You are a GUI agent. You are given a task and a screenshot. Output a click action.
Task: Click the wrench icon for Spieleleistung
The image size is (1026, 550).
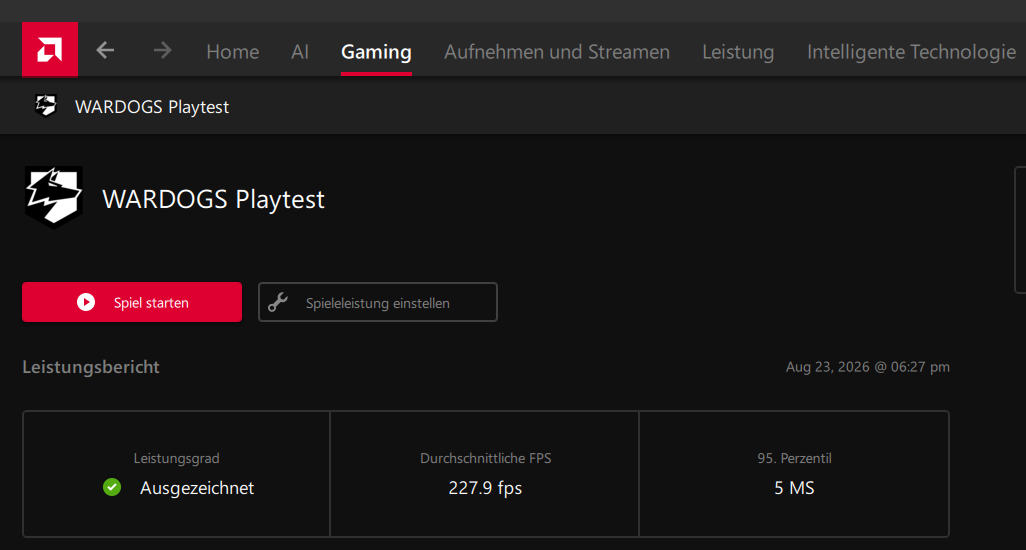coord(278,302)
